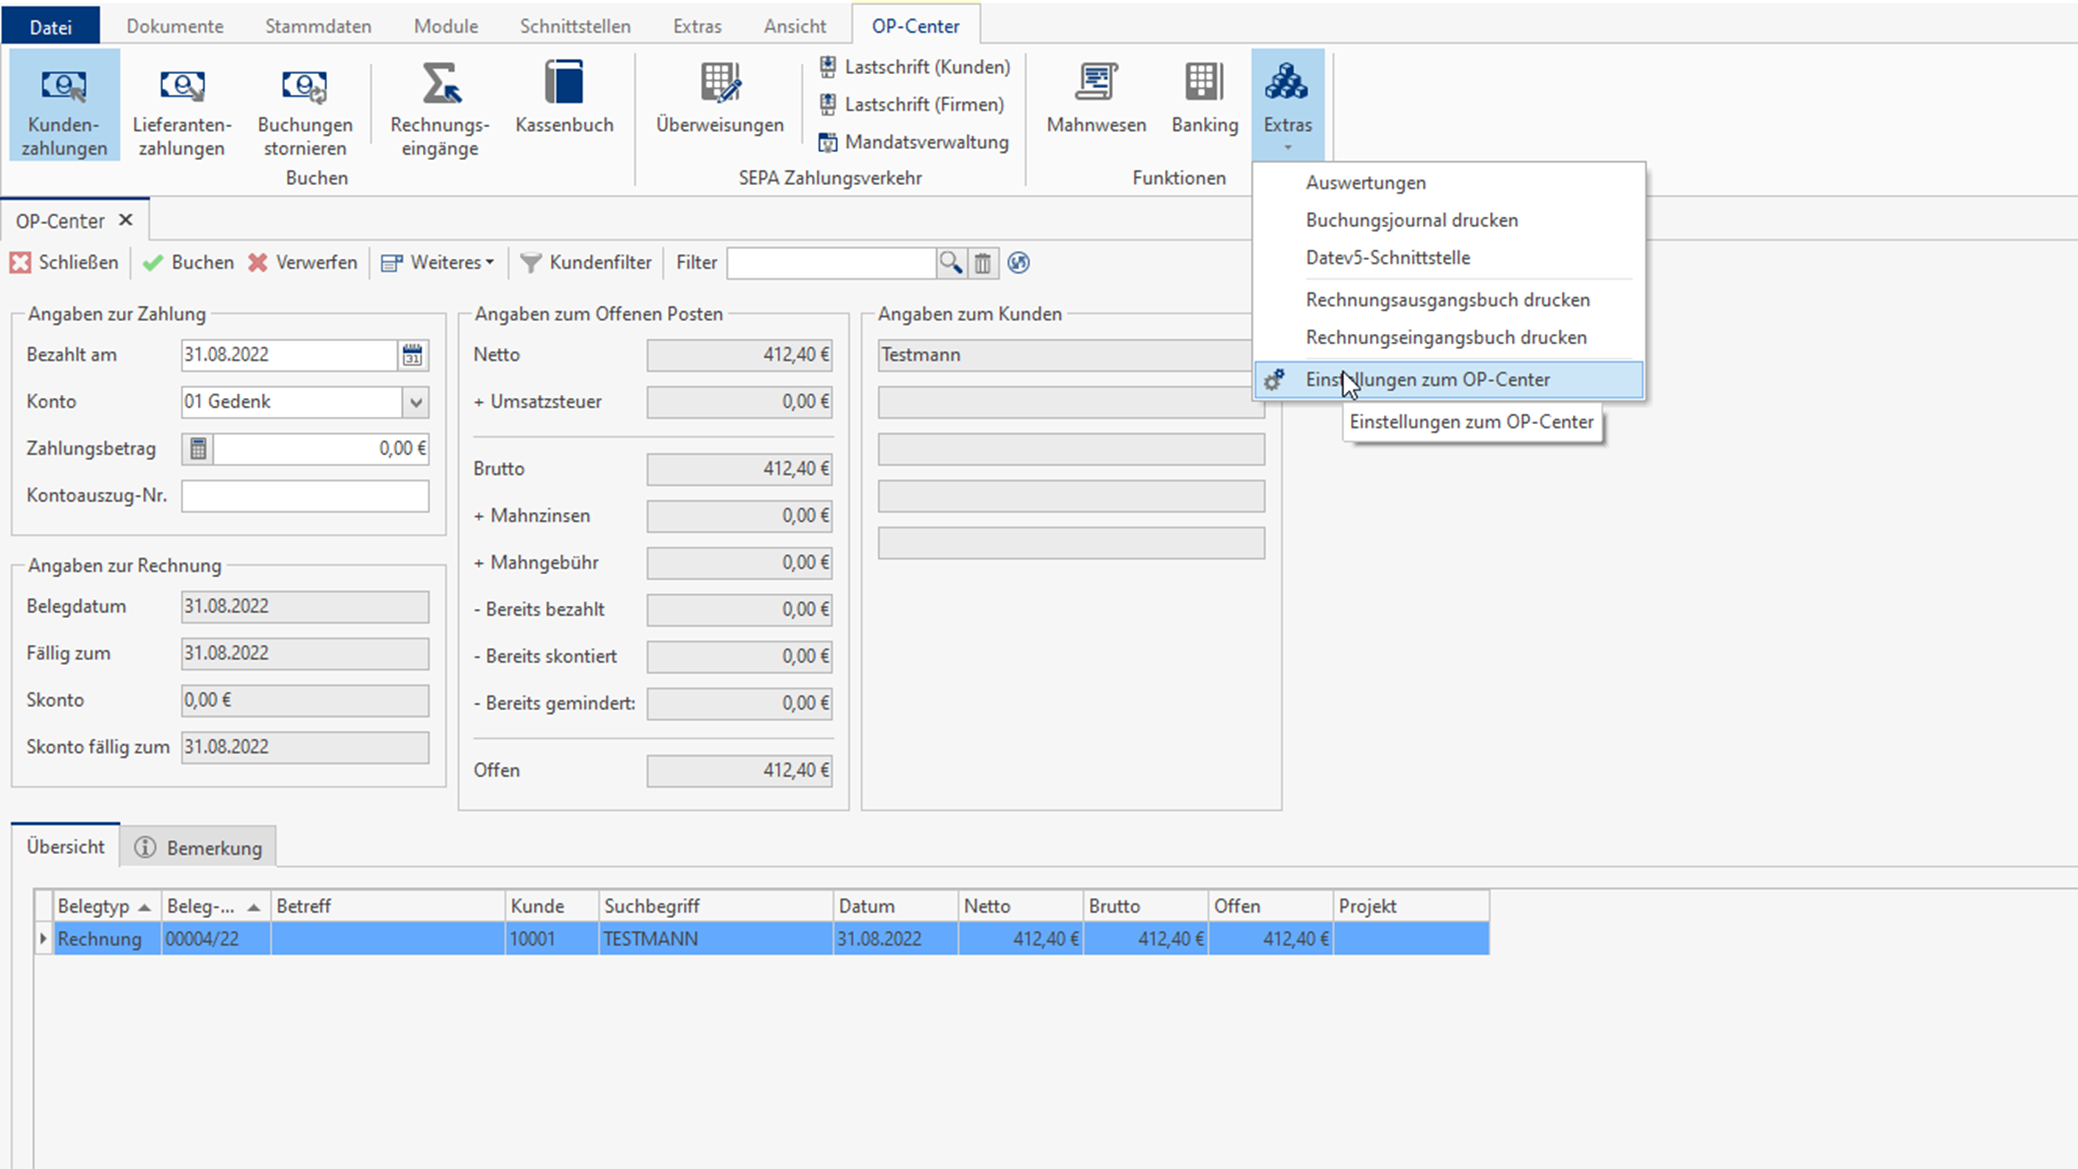
Task: Switch to the Stammdaten ribbon tab
Action: point(318,26)
